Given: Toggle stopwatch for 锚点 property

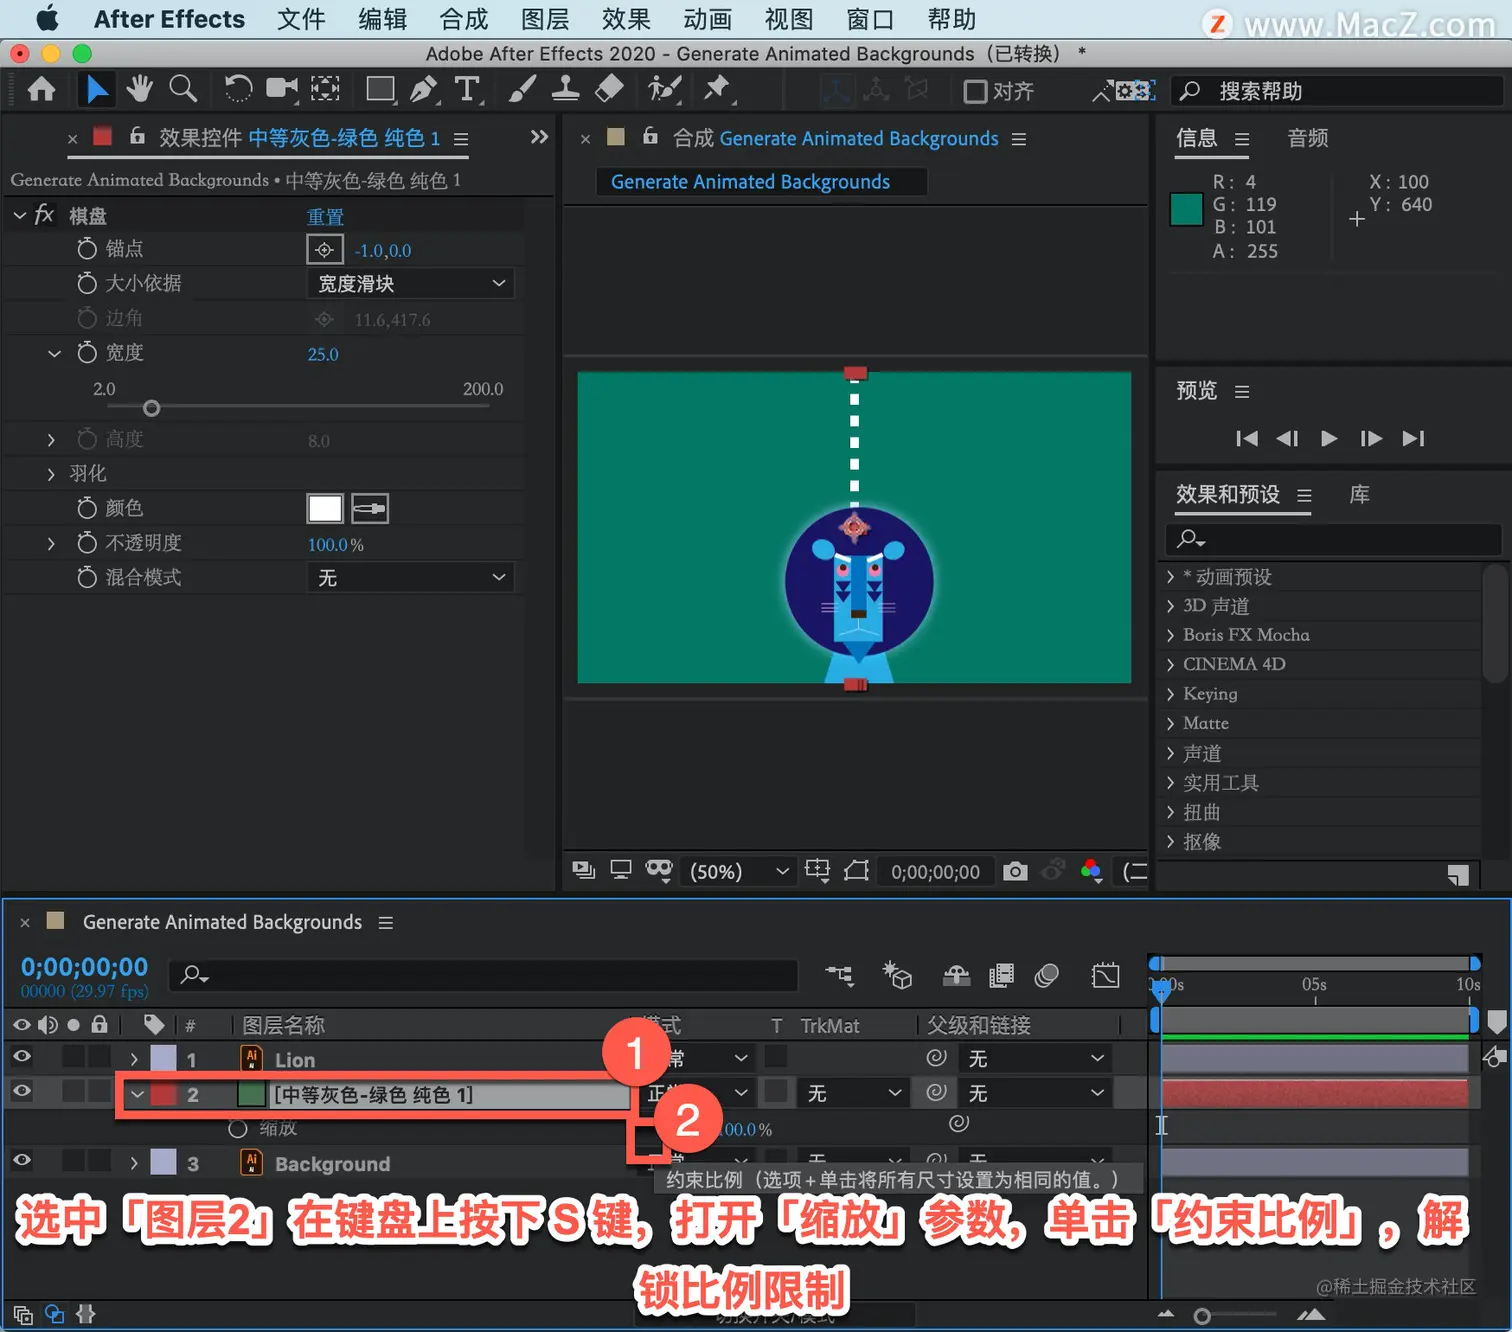Looking at the screenshot, I should pyautogui.click(x=87, y=249).
